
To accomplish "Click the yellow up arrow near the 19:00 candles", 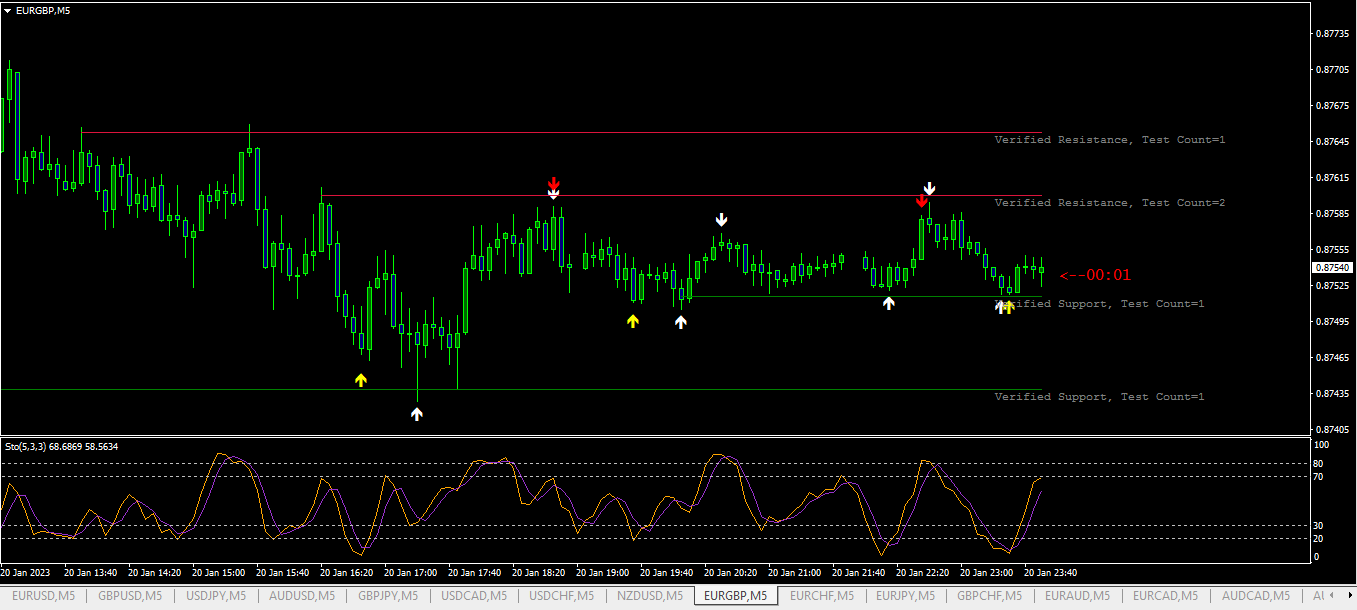I will (632, 321).
